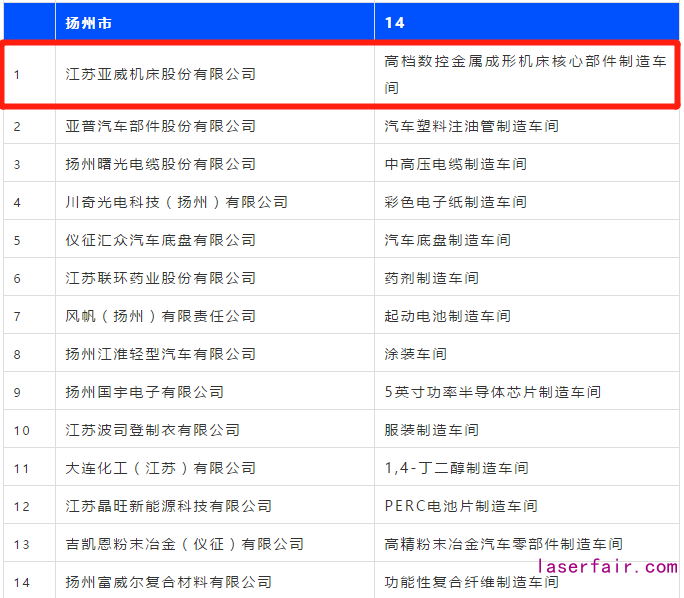The width and height of the screenshot is (684, 598).
Task: Select 川奇光电科技（扬州）有限公司 entry
Action: (176, 202)
